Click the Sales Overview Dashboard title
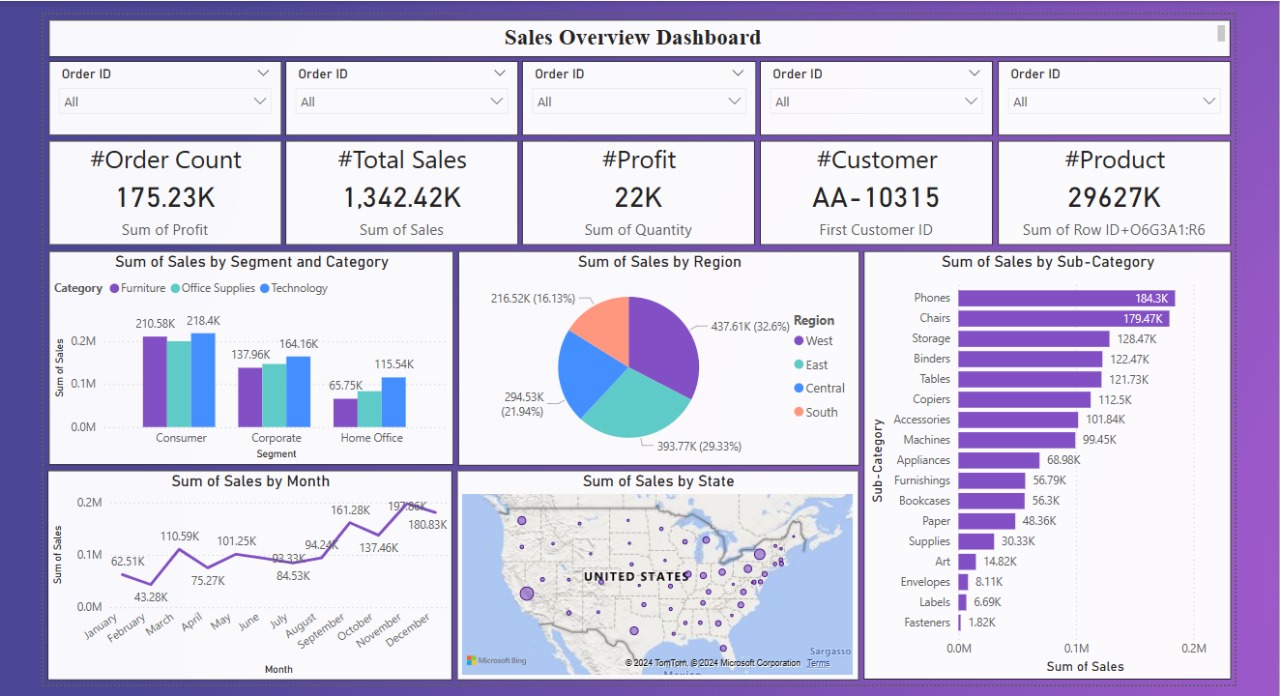Image resolution: width=1280 pixels, height=696 pixels. pyautogui.click(x=633, y=37)
